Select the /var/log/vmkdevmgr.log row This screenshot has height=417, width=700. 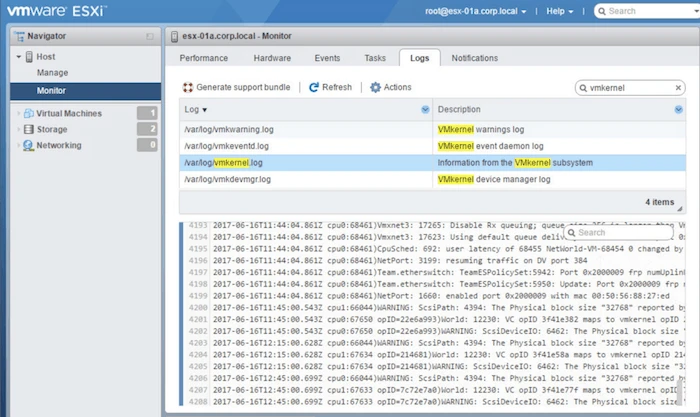pos(433,179)
